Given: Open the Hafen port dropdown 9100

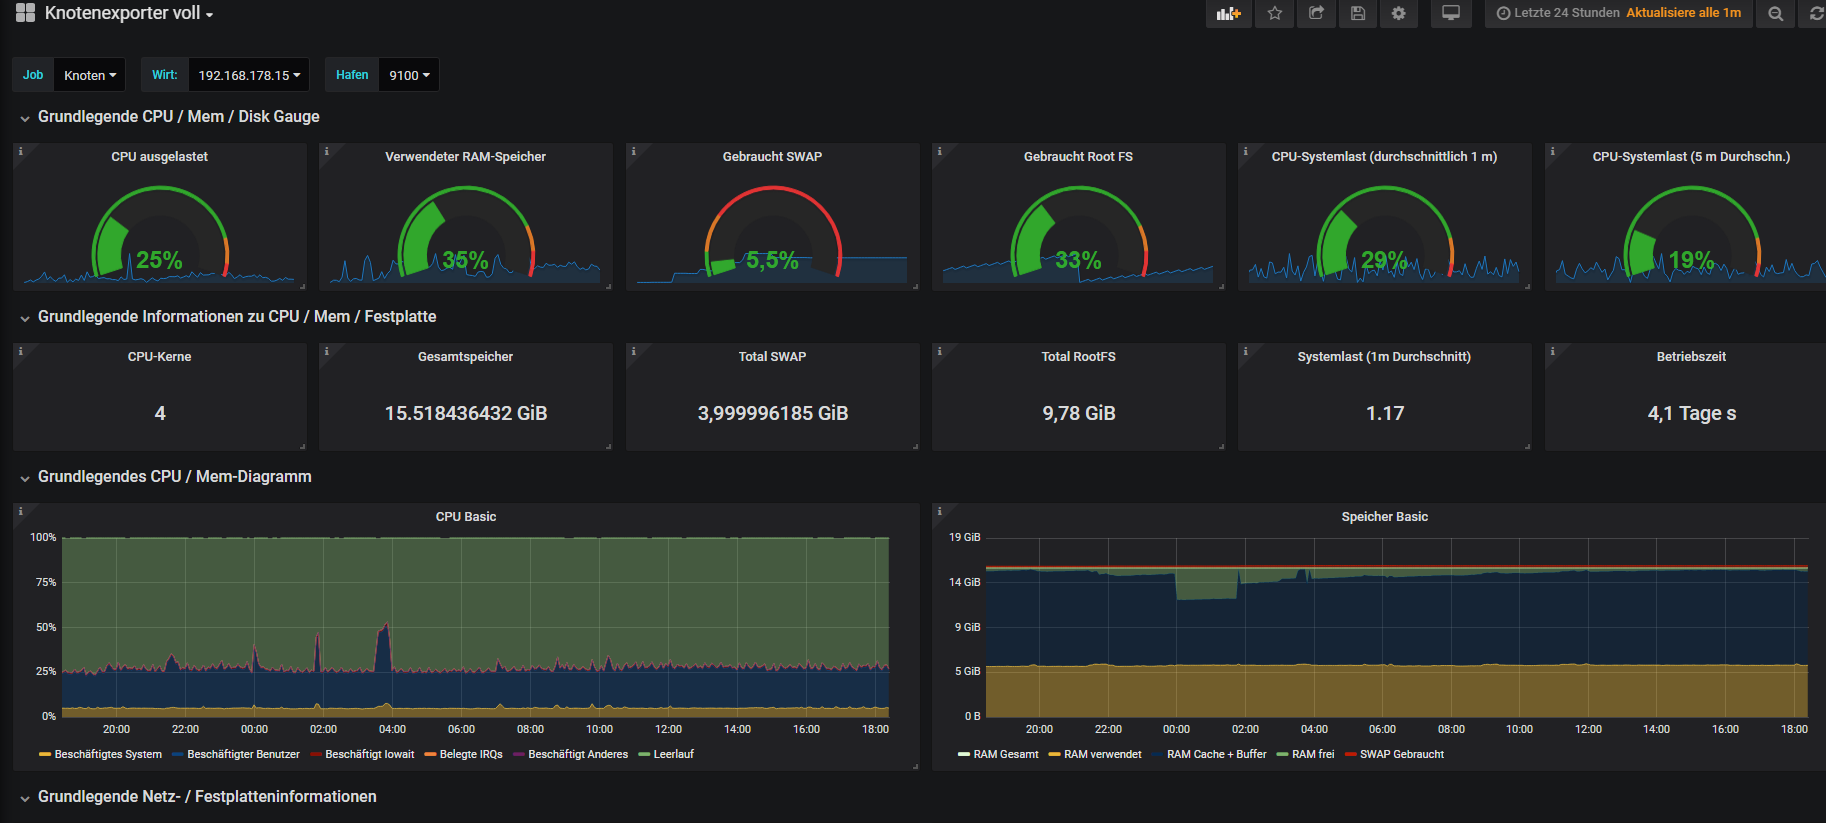Looking at the screenshot, I should [409, 75].
